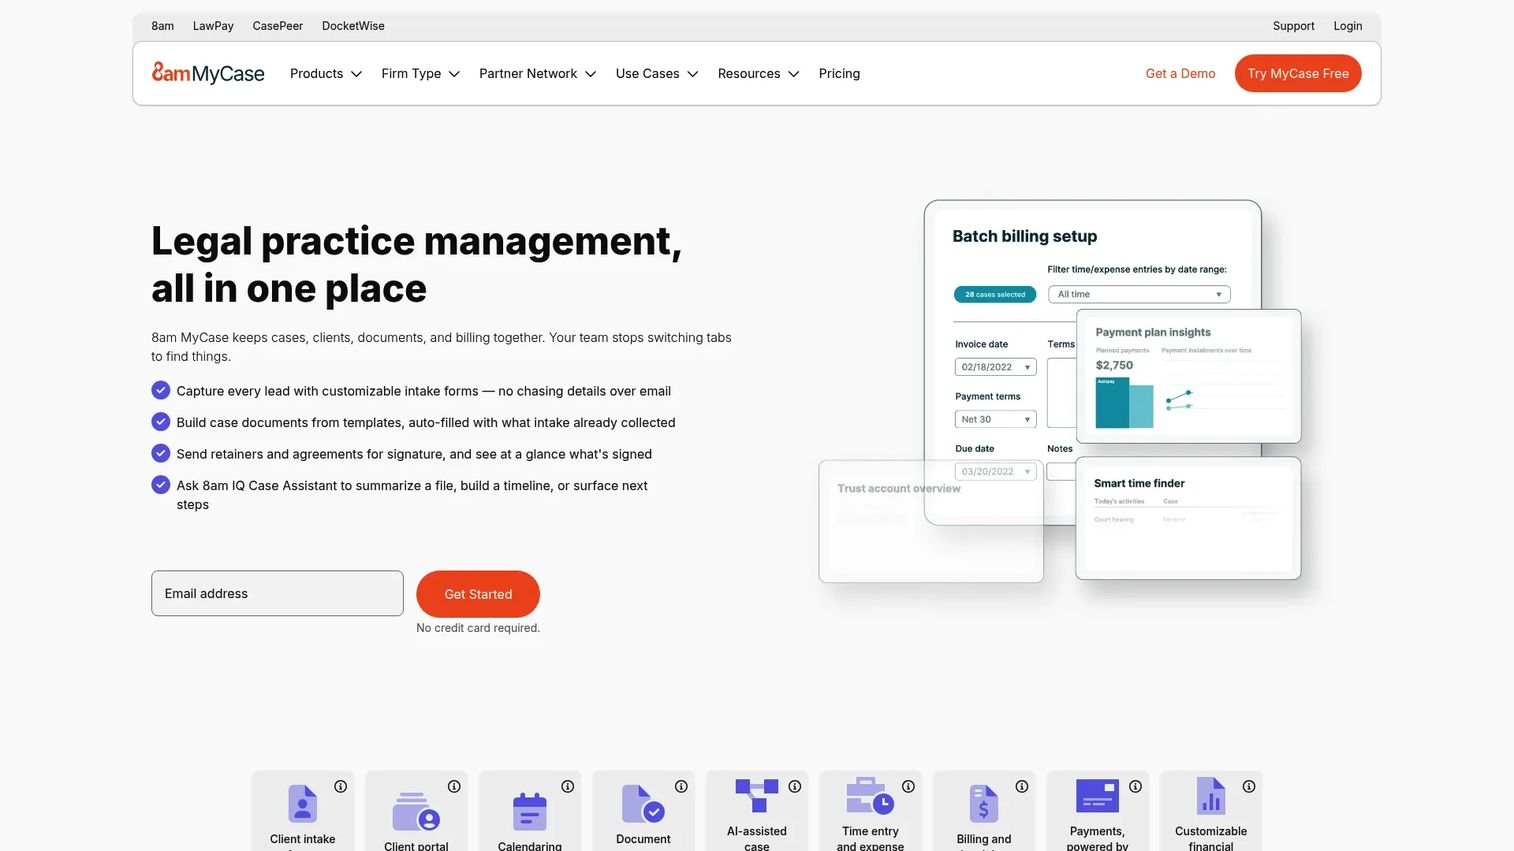This screenshot has height=851, width=1514.
Task: Click the 8am MyCase logo
Action: pos(208,73)
